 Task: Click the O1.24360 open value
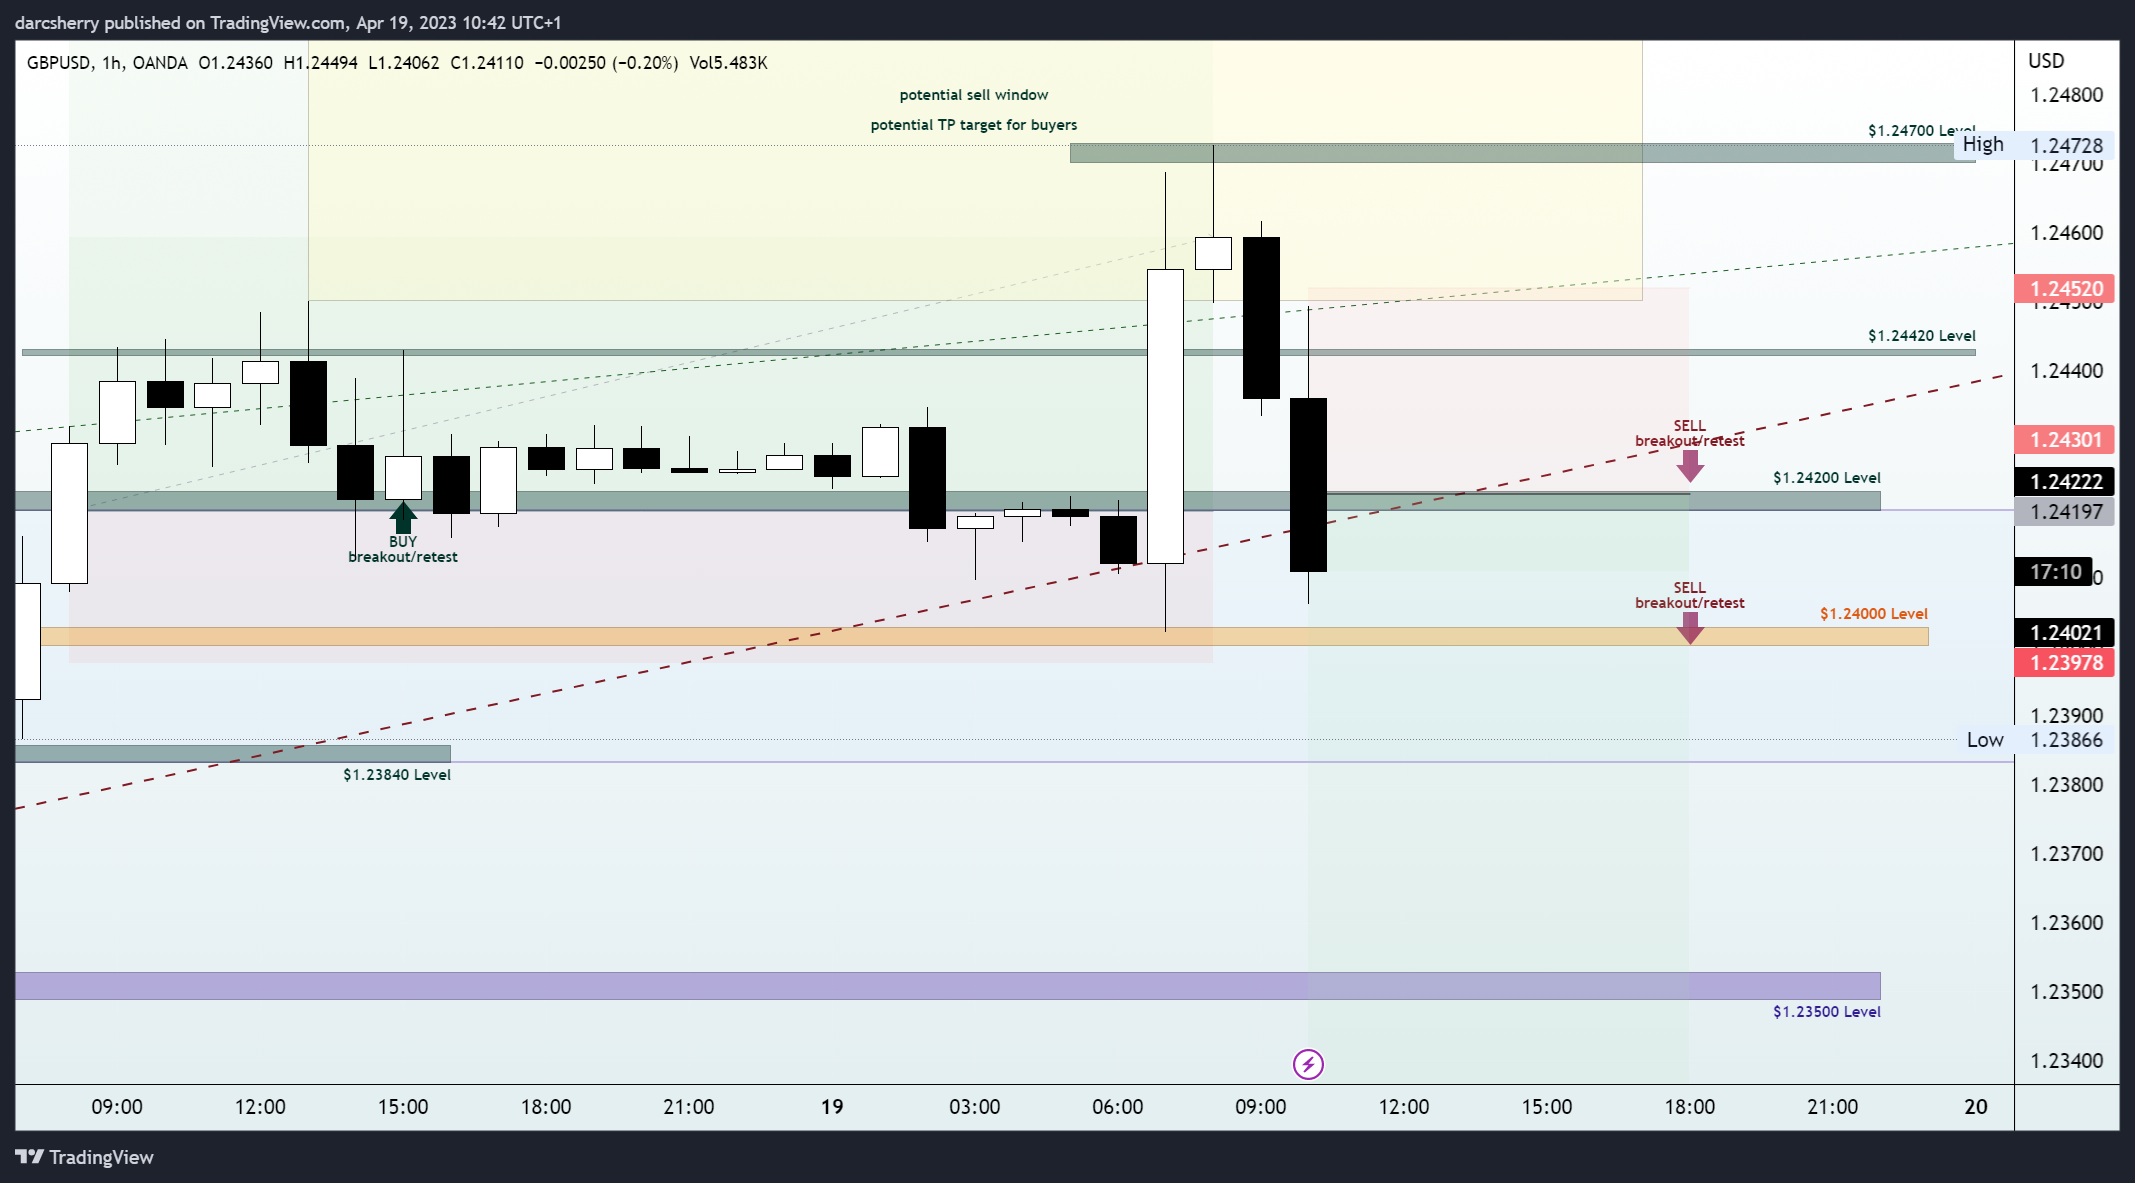(x=235, y=63)
